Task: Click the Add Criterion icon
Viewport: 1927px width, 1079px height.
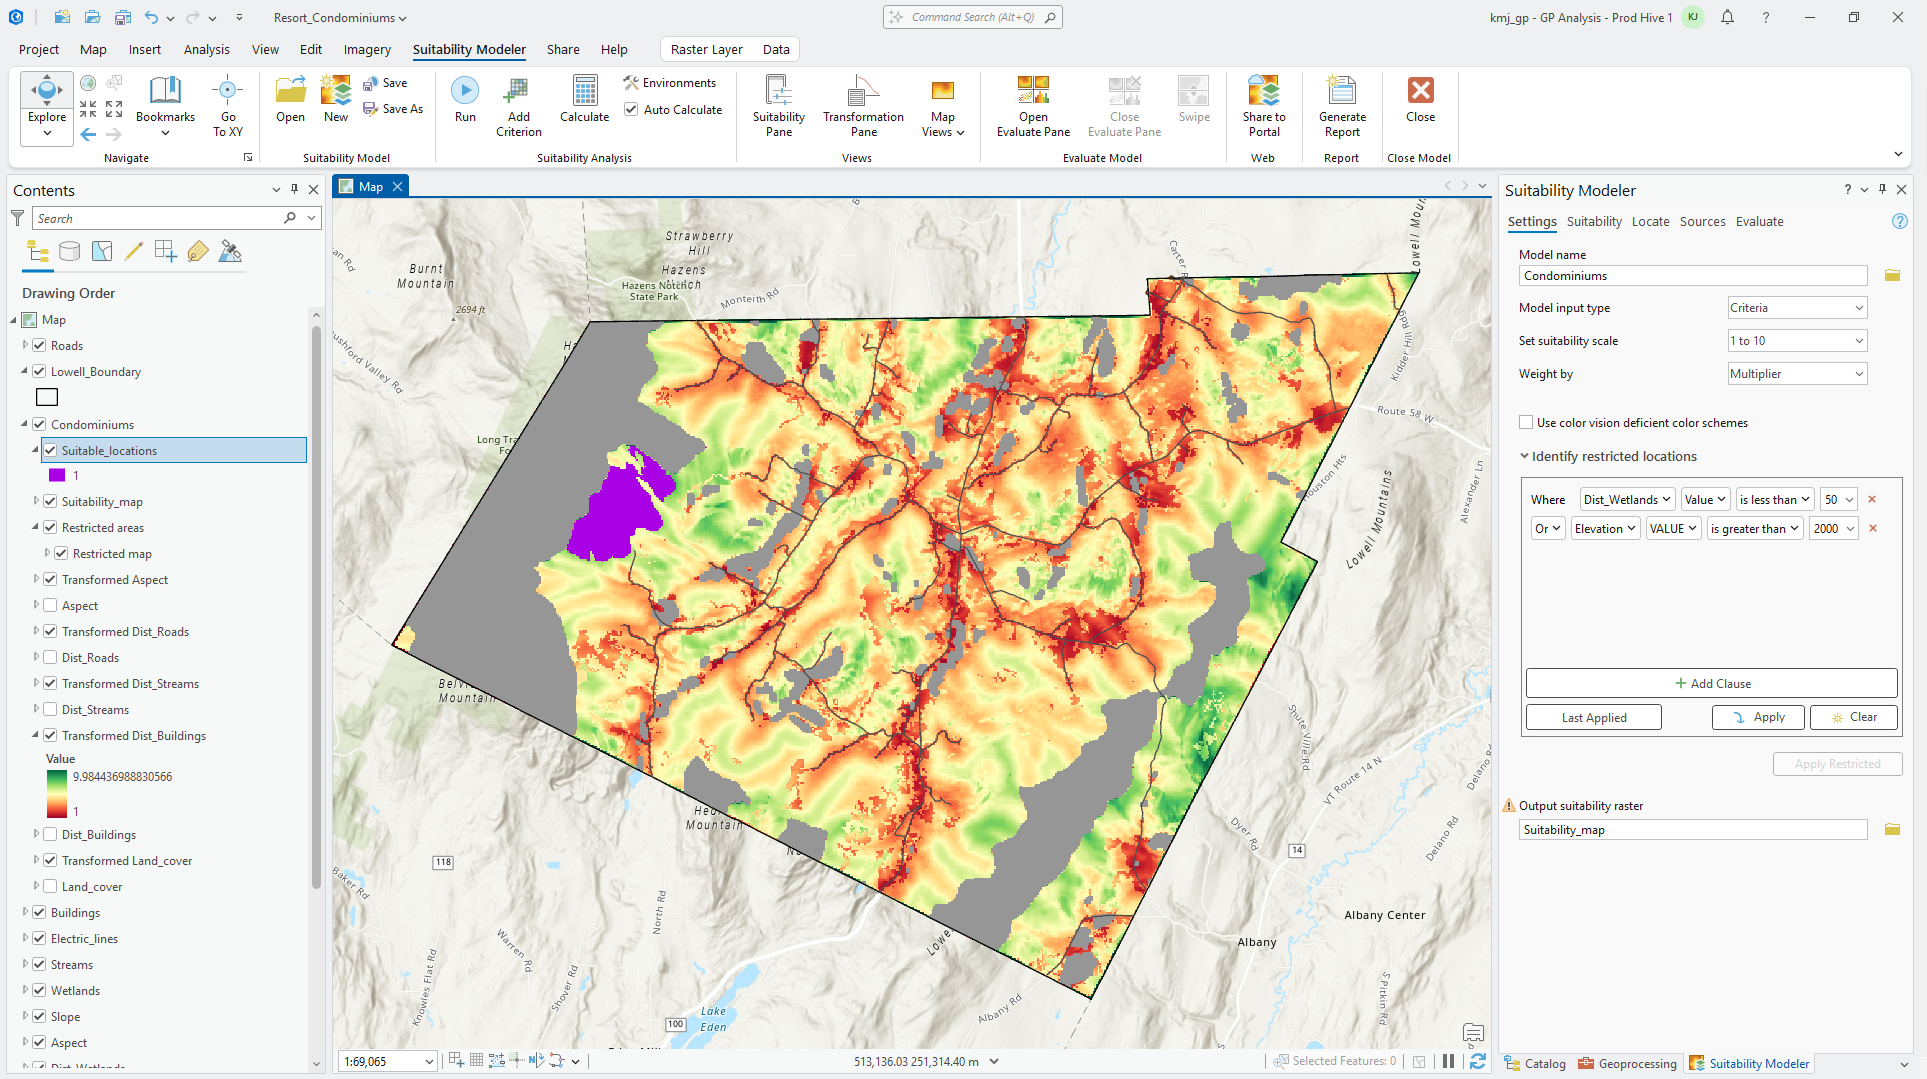Action: coord(518,106)
